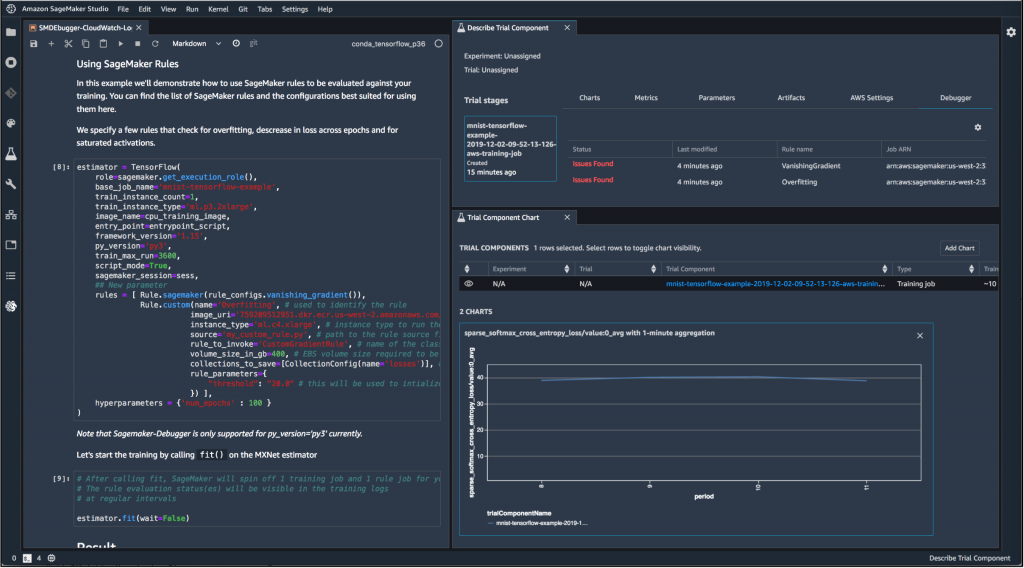1024x568 pixels.
Task: Open Debugger table settings gear icon
Action: click(978, 127)
